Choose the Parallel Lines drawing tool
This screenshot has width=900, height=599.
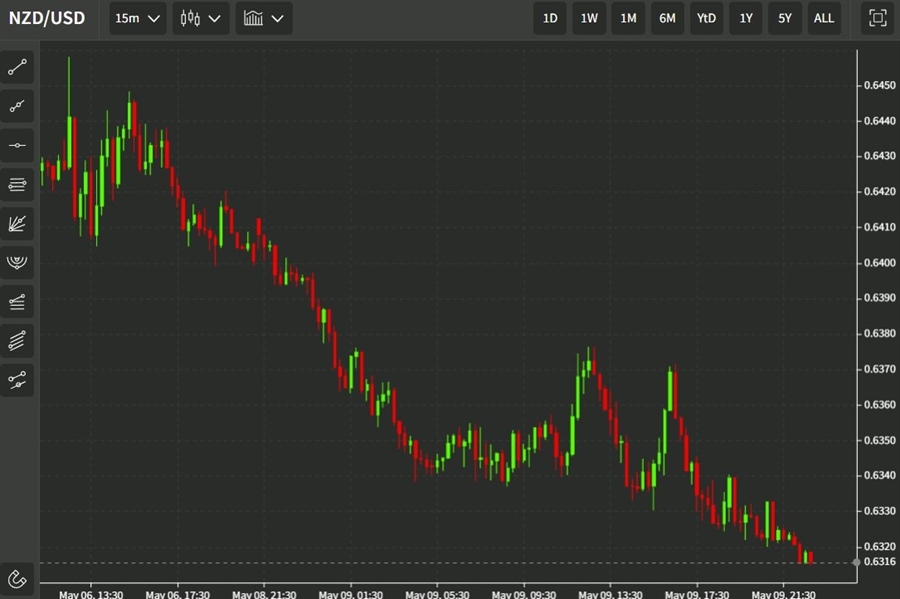point(17,184)
